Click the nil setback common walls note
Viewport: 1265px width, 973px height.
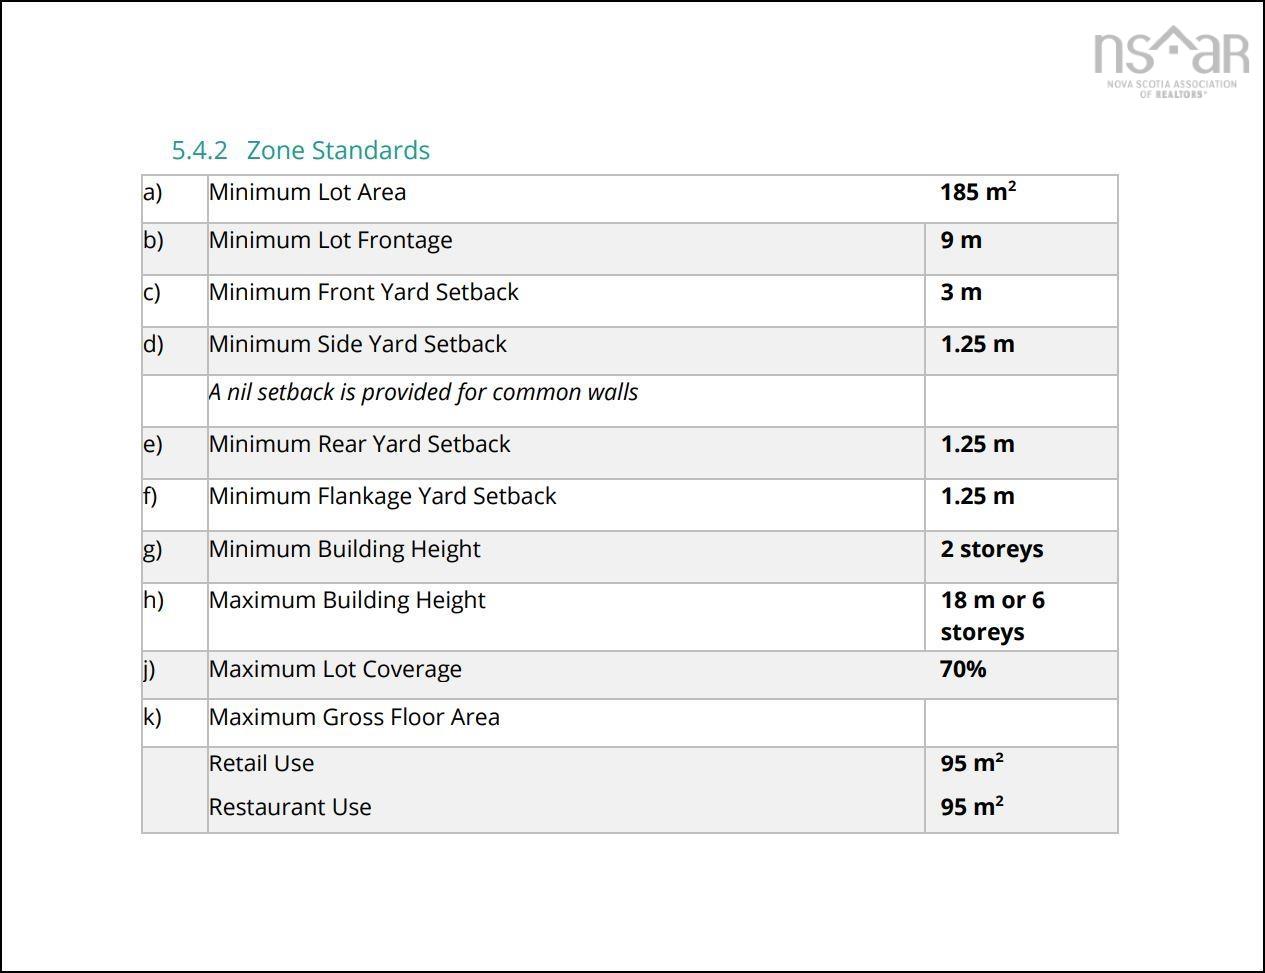pos(423,392)
